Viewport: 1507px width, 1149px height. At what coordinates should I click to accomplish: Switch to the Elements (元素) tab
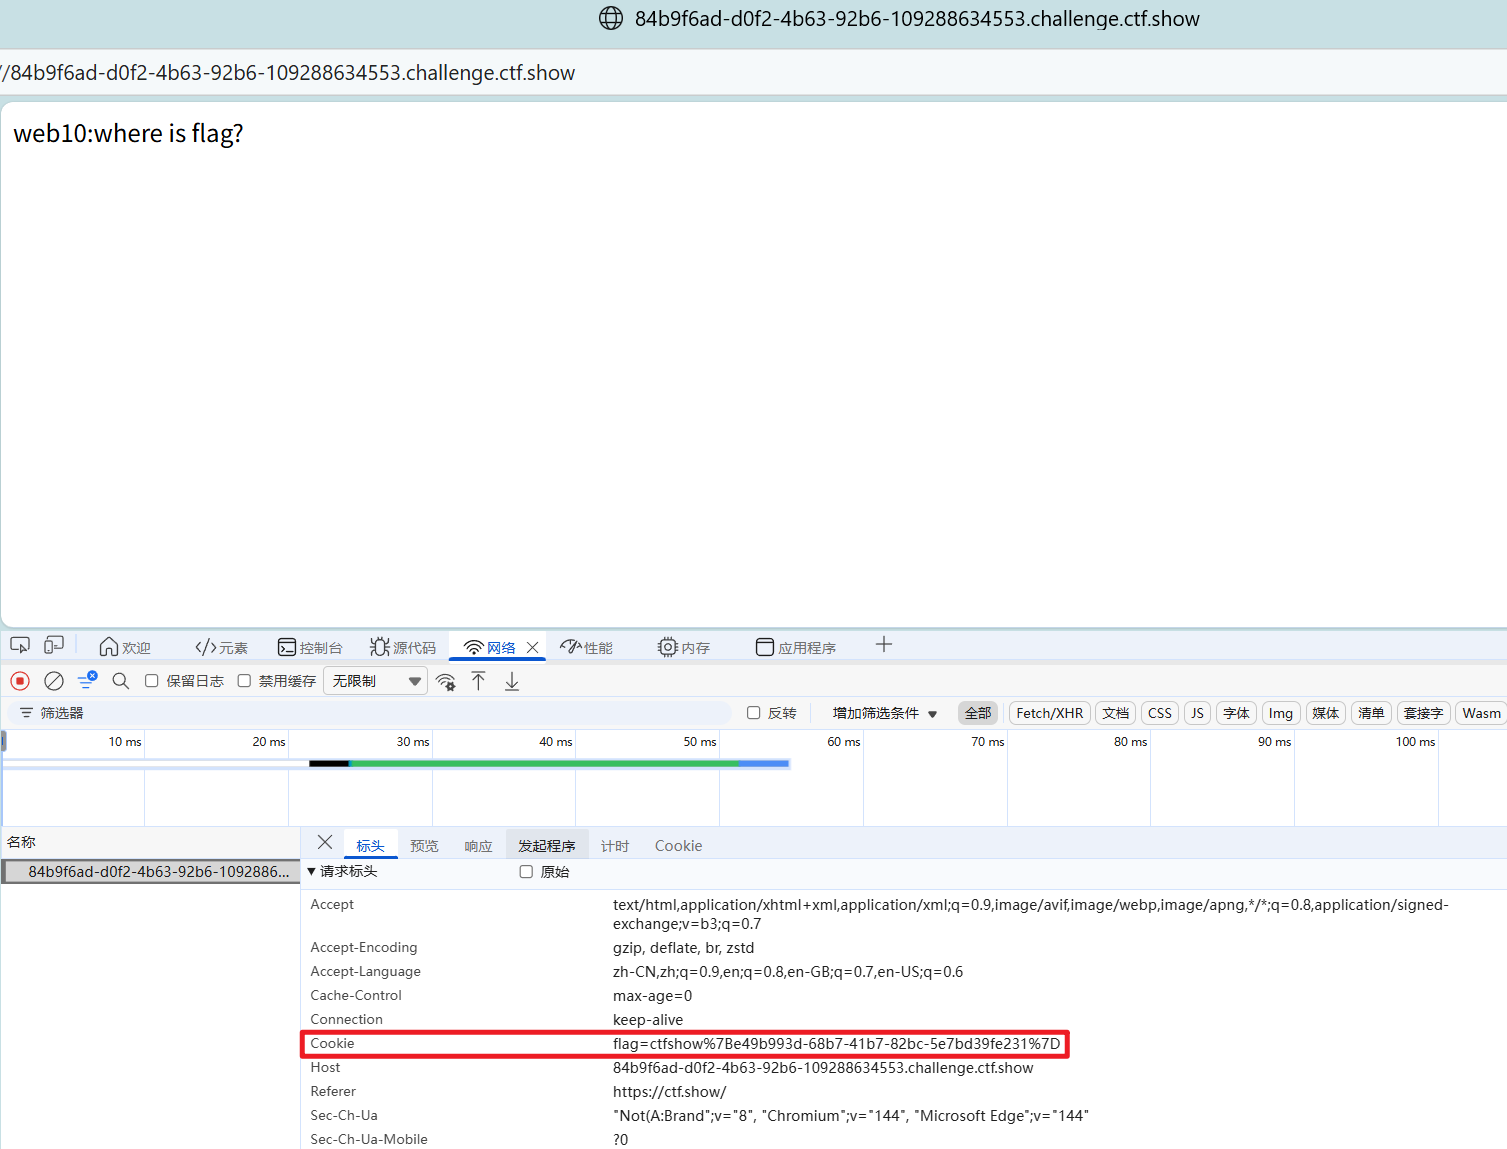tap(221, 647)
